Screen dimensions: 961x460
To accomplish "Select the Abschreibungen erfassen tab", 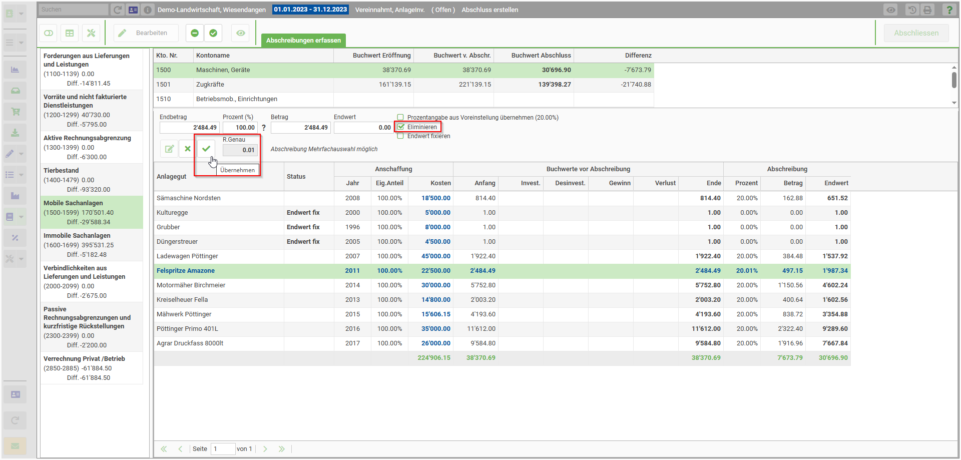I will [303, 40].
